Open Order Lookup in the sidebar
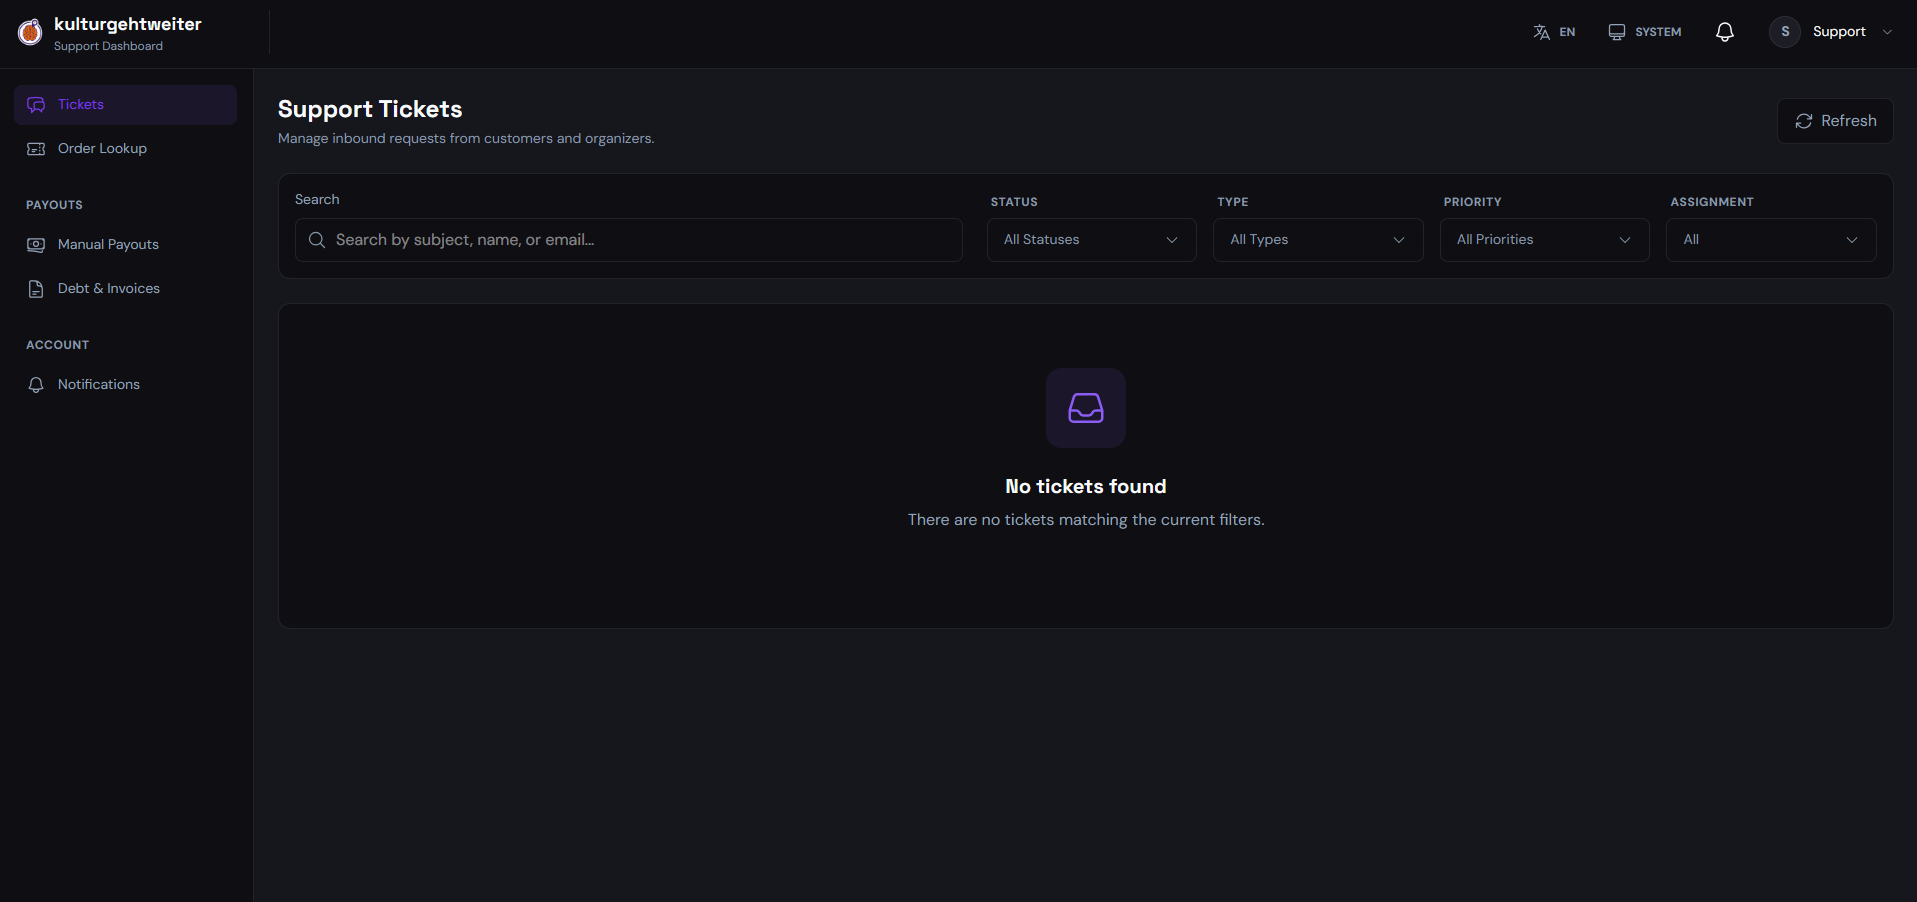Screen dimensions: 1917x902 tap(125, 149)
